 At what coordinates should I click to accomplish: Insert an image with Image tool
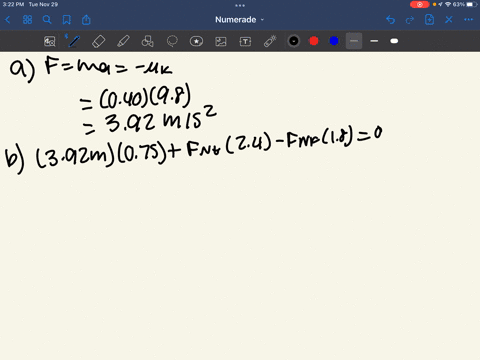(x=221, y=41)
